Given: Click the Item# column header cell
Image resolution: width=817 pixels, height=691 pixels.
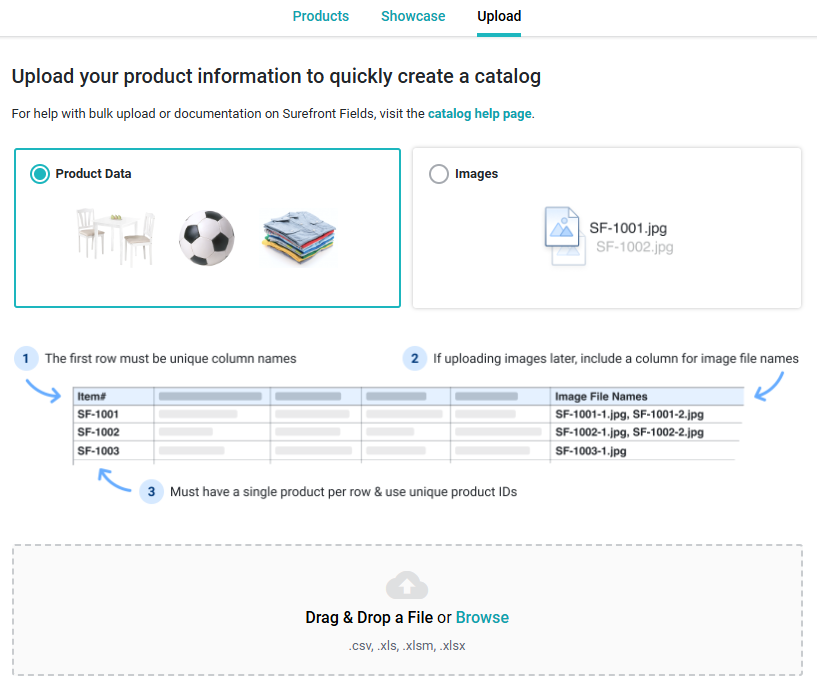Looking at the screenshot, I should click(92, 397).
